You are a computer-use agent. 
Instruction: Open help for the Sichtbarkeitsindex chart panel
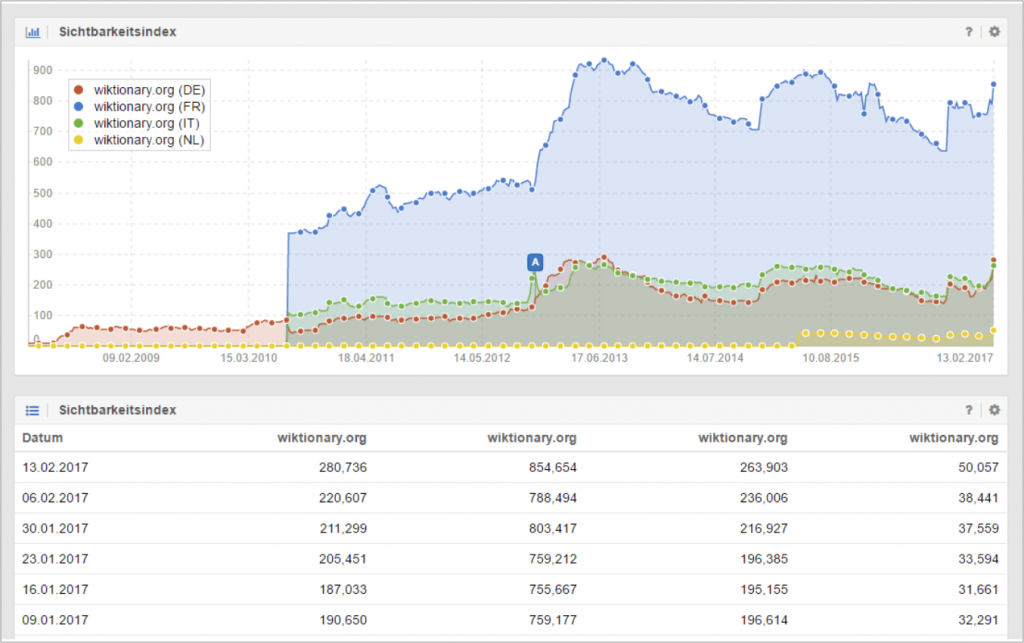[x=968, y=31]
